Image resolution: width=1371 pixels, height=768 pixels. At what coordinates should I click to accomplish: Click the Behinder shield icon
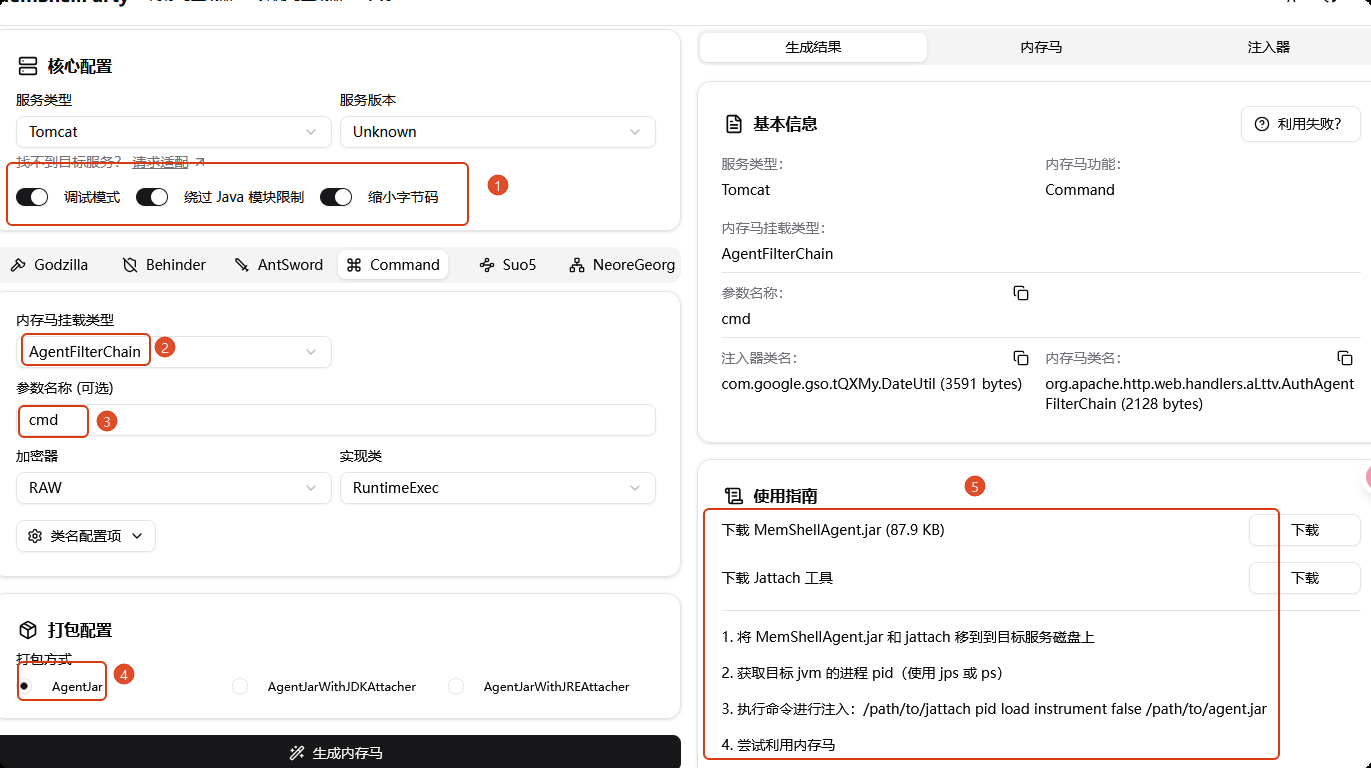pos(130,265)
